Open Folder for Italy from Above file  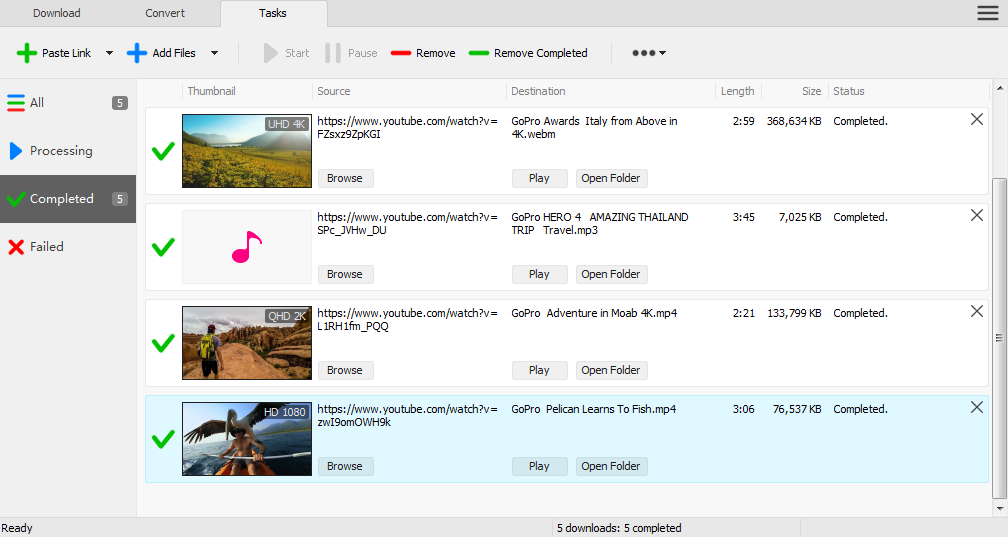pyautogui.click(x=611, y=178)
